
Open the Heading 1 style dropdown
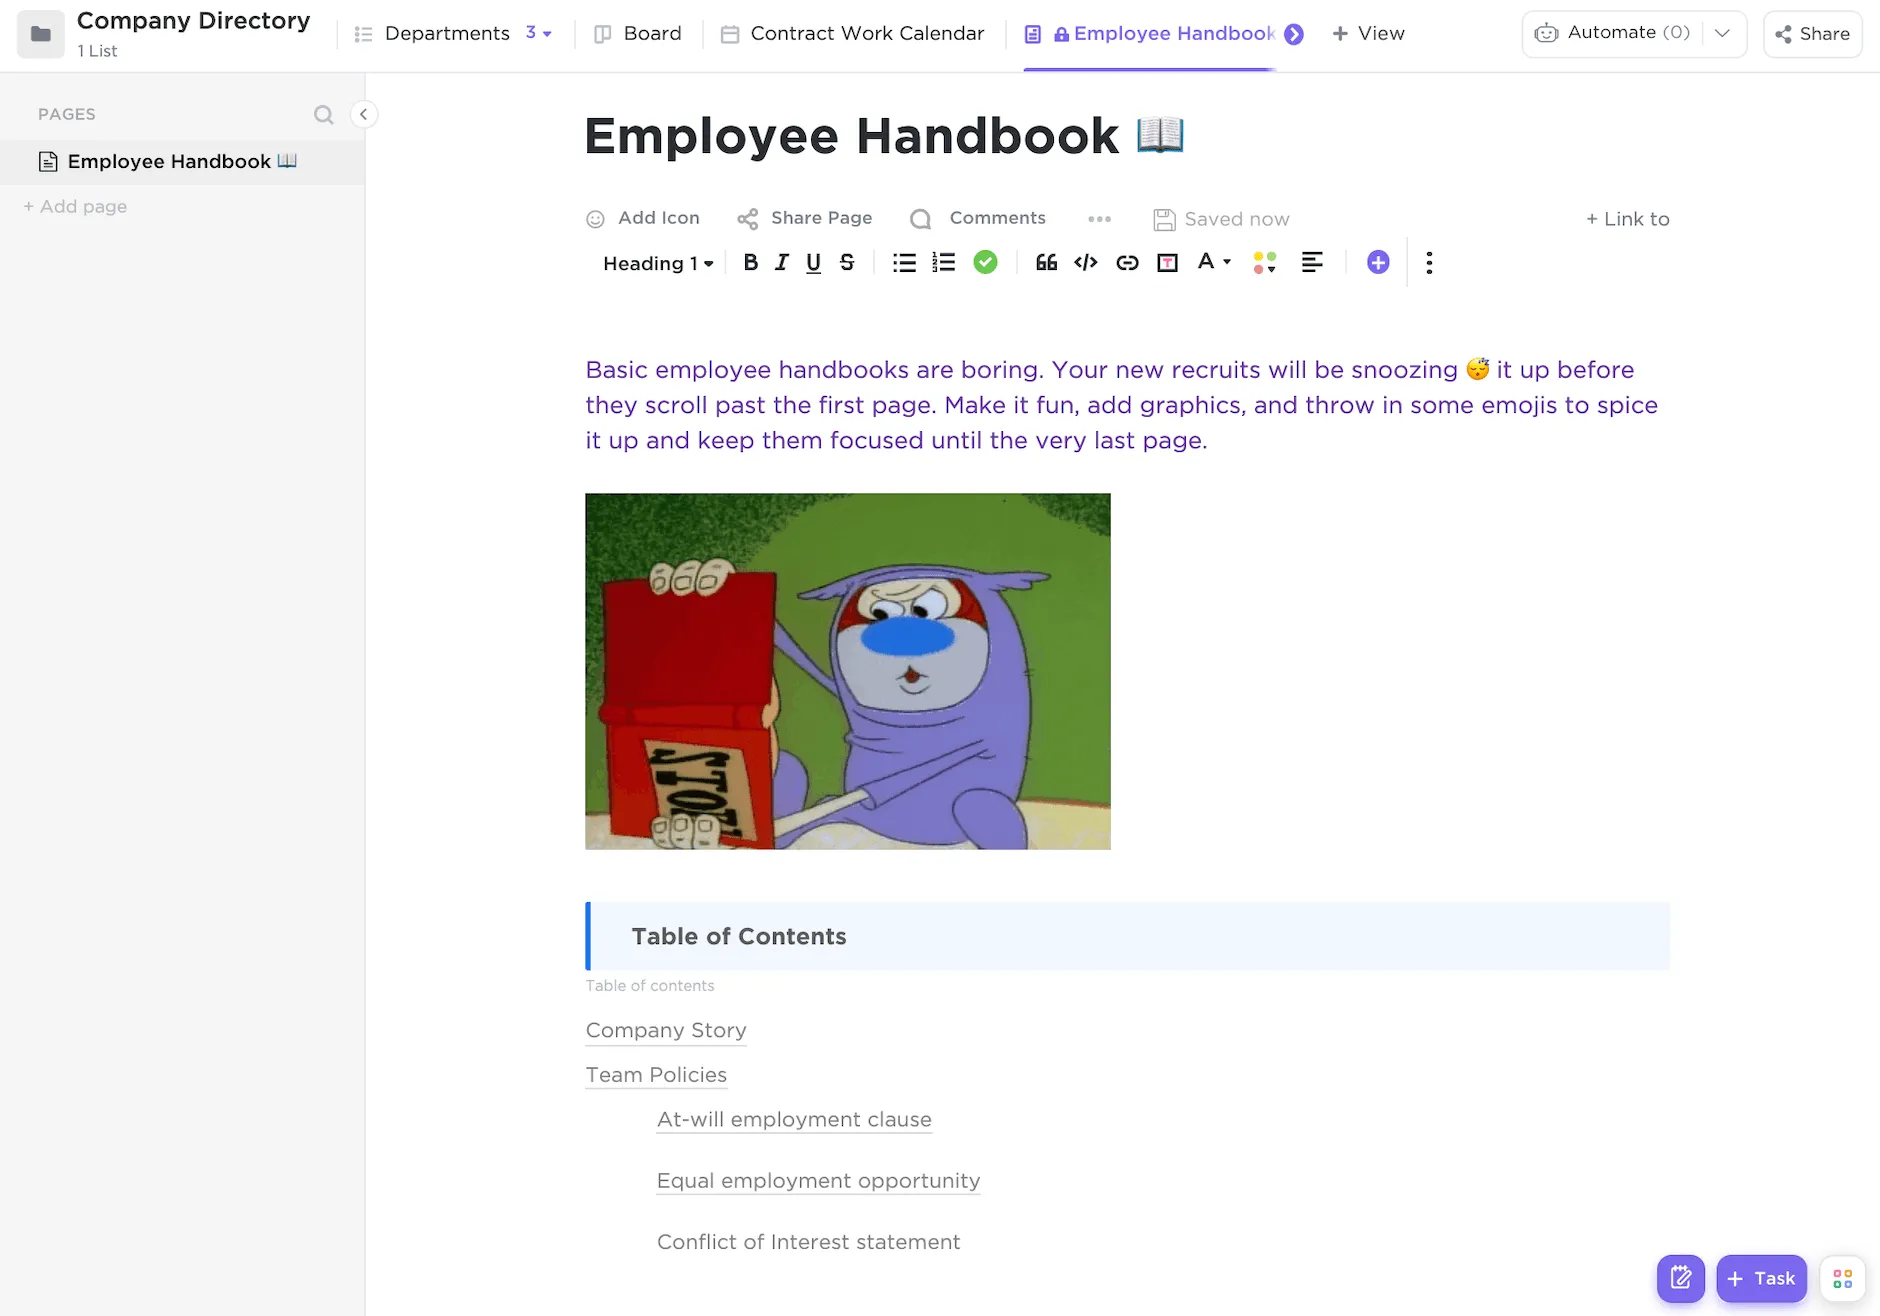click(658, 263)
